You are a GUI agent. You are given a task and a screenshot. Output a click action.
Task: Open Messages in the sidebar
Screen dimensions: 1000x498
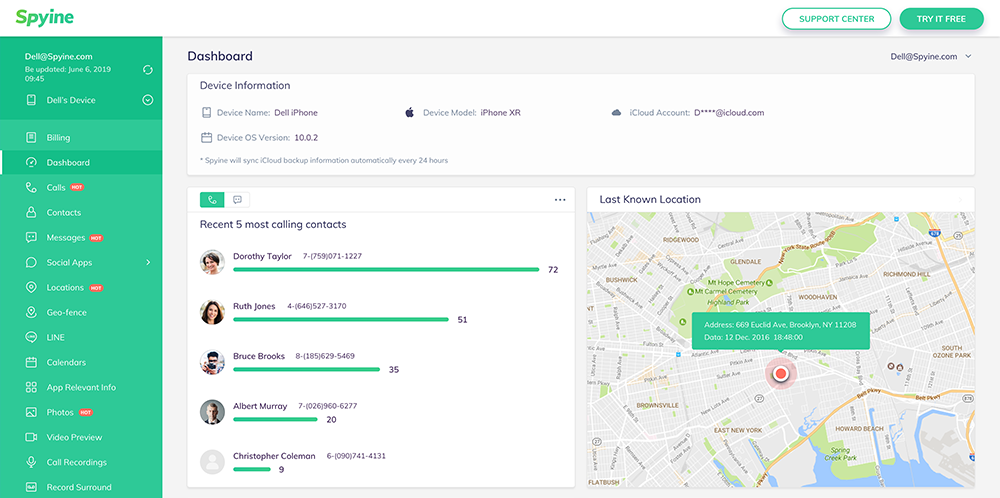click(x=81, y=237)
